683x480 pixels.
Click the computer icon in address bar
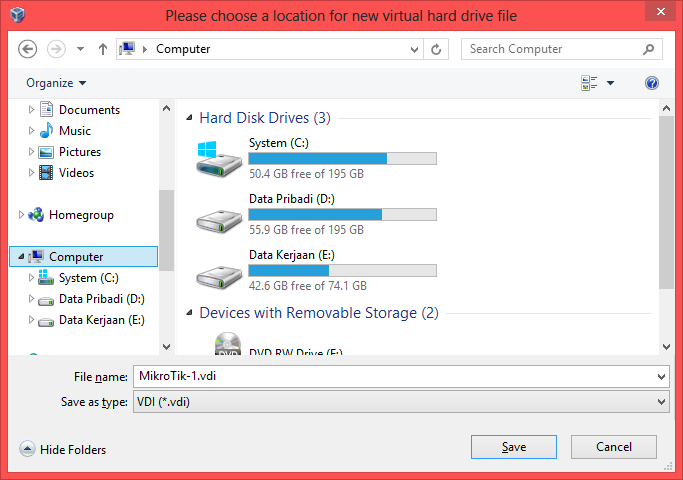click(127, 48)
